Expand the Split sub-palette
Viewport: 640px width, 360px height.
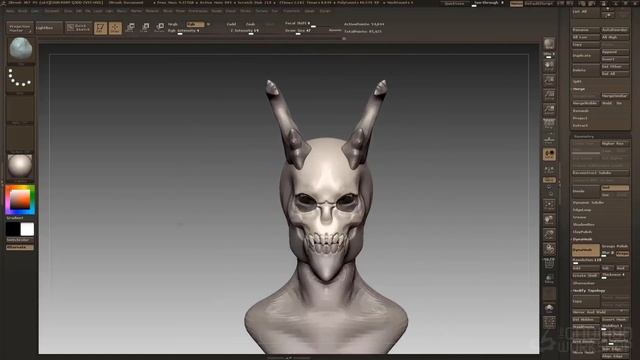point(577,82)
